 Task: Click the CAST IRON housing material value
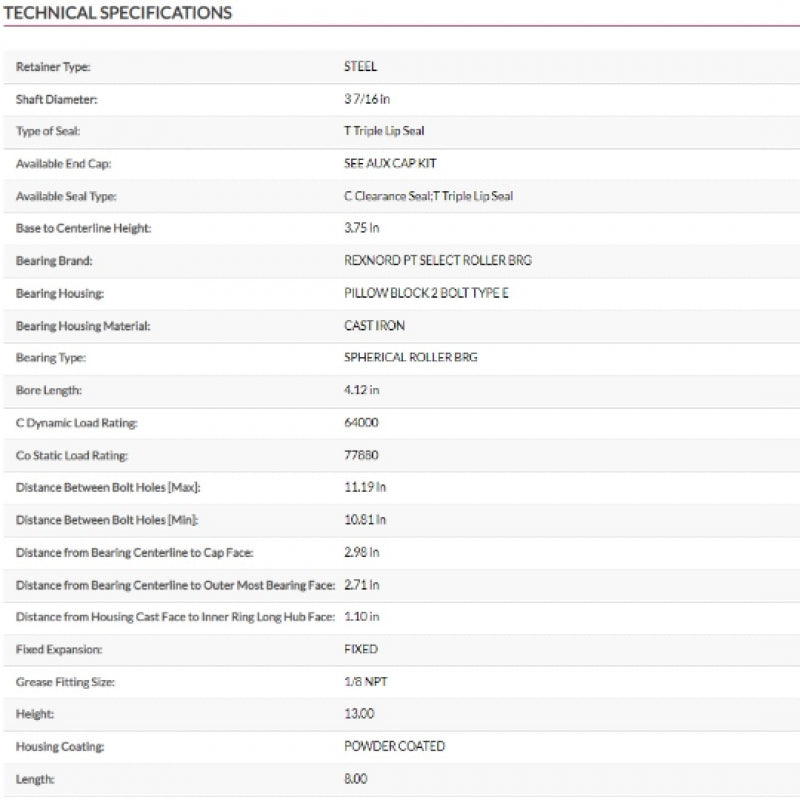tap(374, 325)
